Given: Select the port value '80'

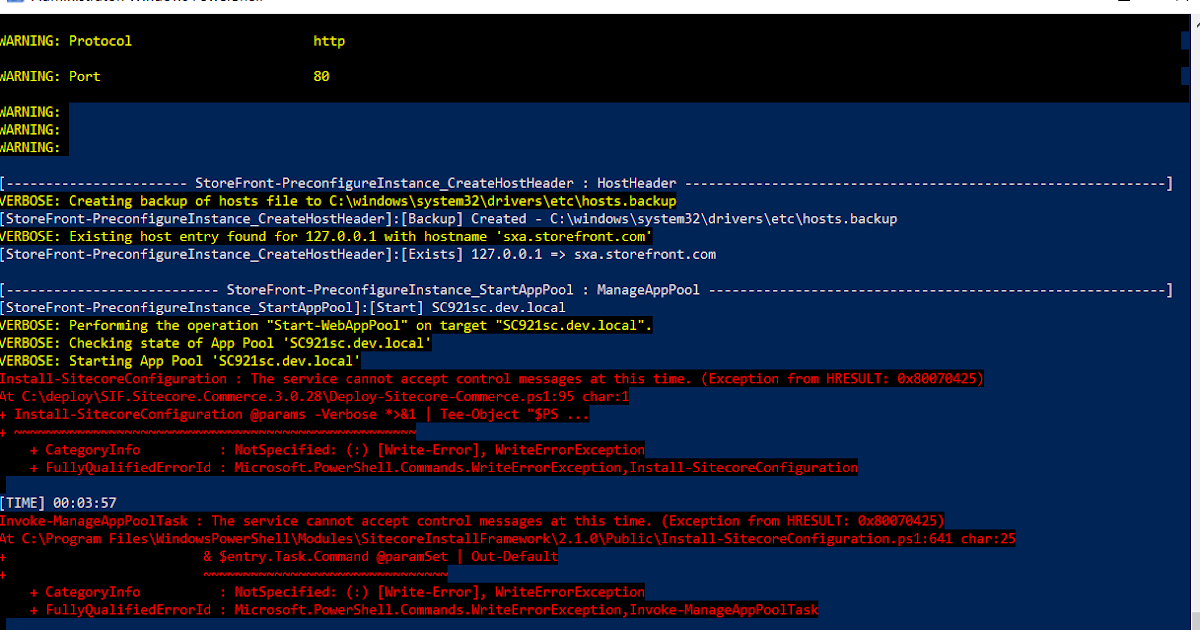Looking at the screenshot, I should 321,76.
